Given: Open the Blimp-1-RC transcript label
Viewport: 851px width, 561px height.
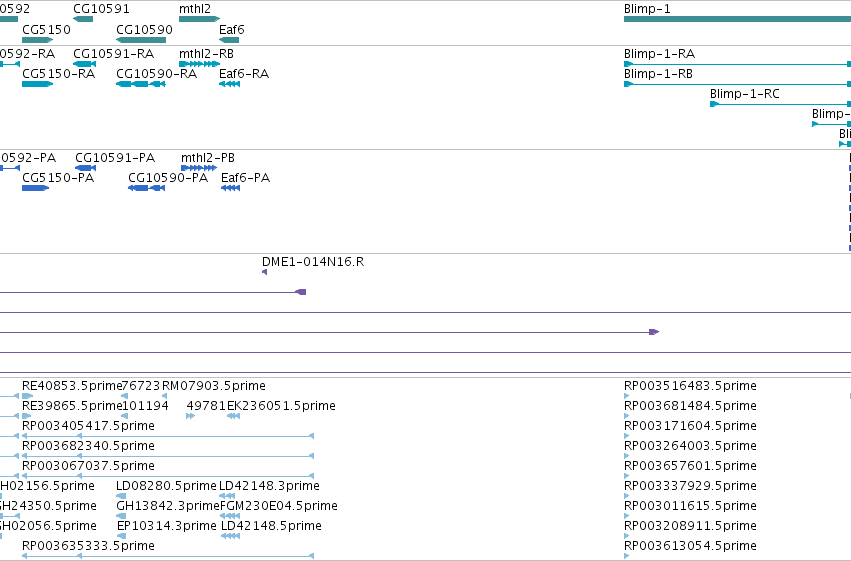Looking at the screenshot, I should coord(745,94).
